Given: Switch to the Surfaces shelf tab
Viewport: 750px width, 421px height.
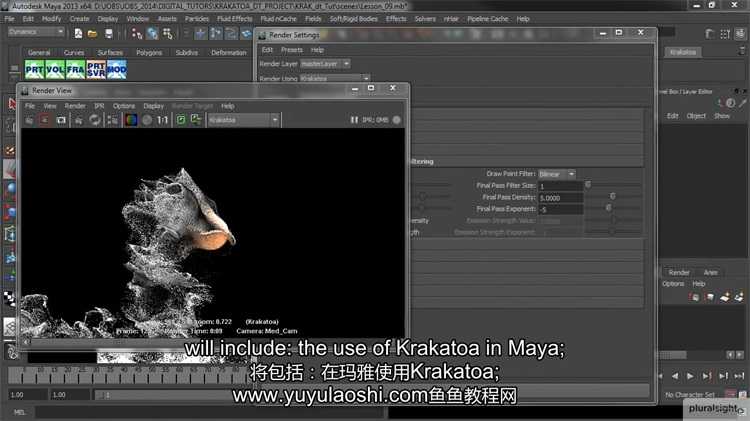Looking at the screenshot, I should click(110, 53).
